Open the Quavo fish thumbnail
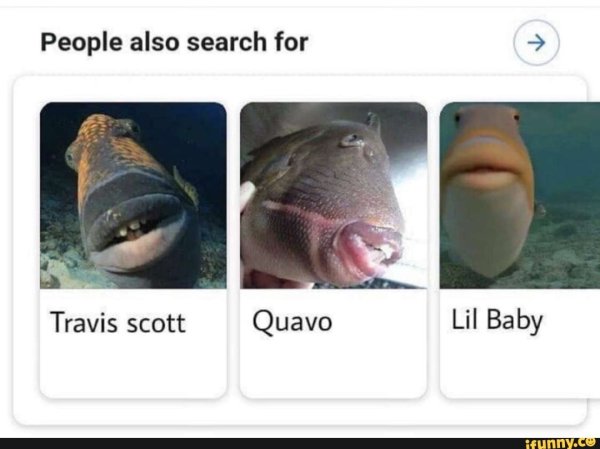The image size is (600, 449). pos(333,195)
